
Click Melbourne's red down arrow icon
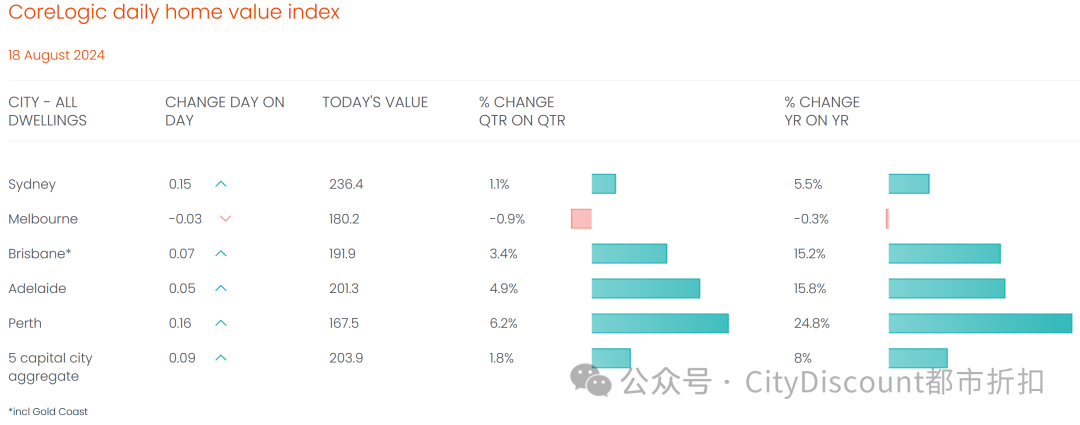click(225, 219)
